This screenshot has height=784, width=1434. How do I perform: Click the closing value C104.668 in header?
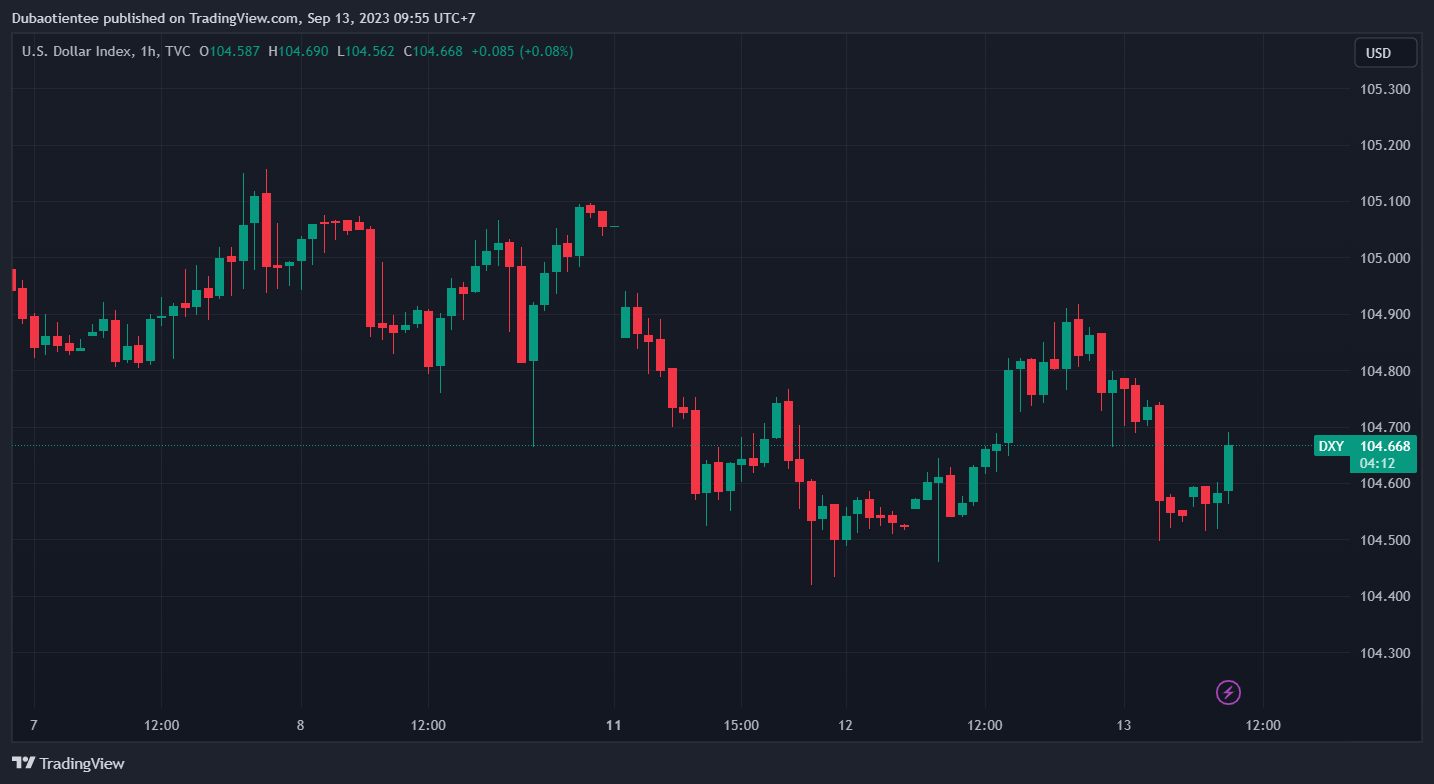(433, 51)
